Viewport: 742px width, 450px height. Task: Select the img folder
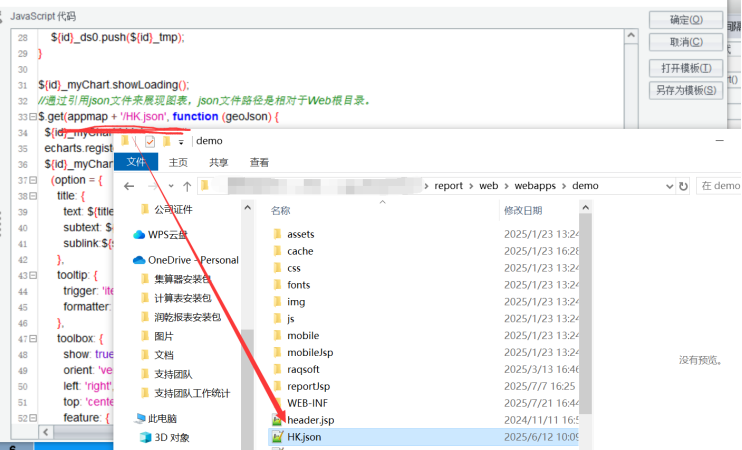296,302
